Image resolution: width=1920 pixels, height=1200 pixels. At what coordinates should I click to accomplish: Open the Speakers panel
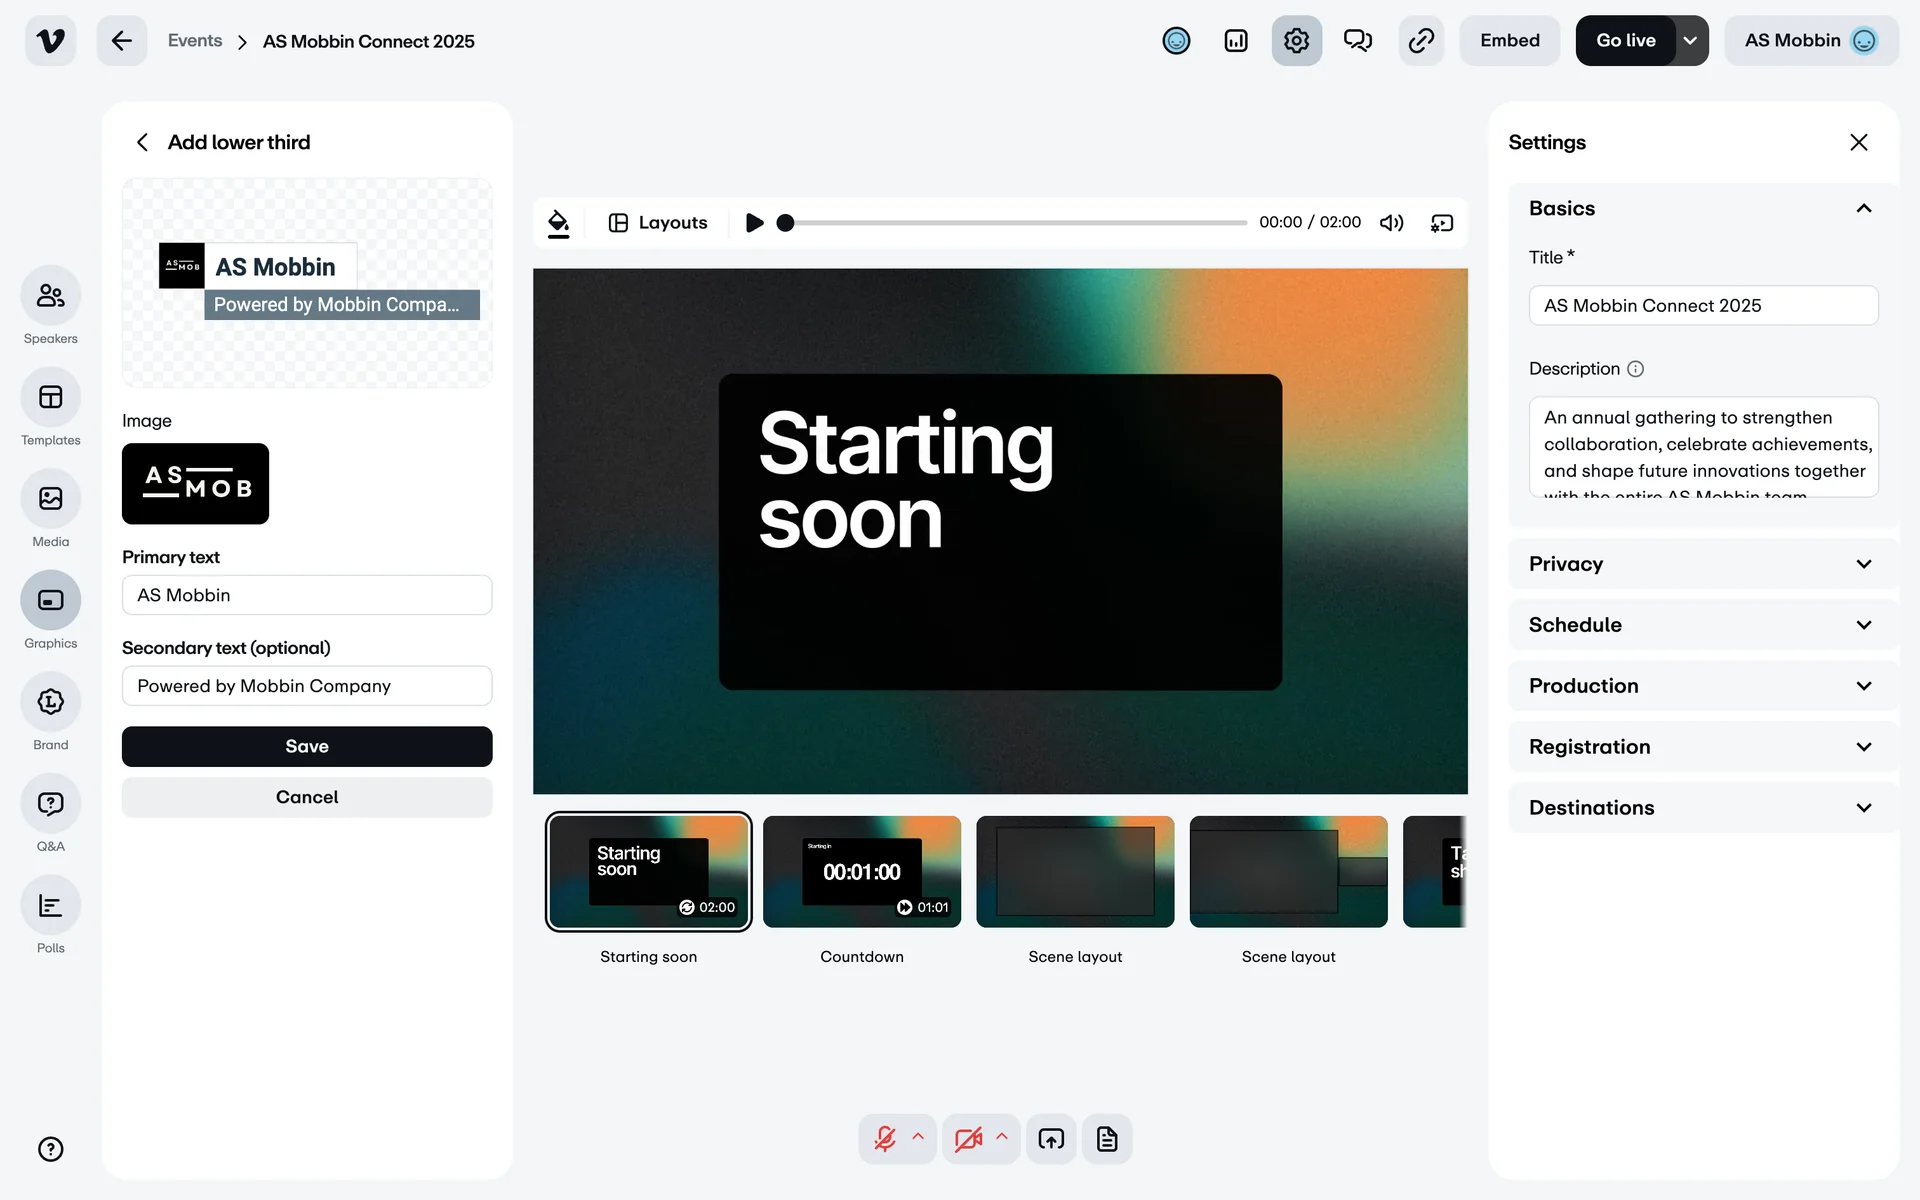(50, 296)
